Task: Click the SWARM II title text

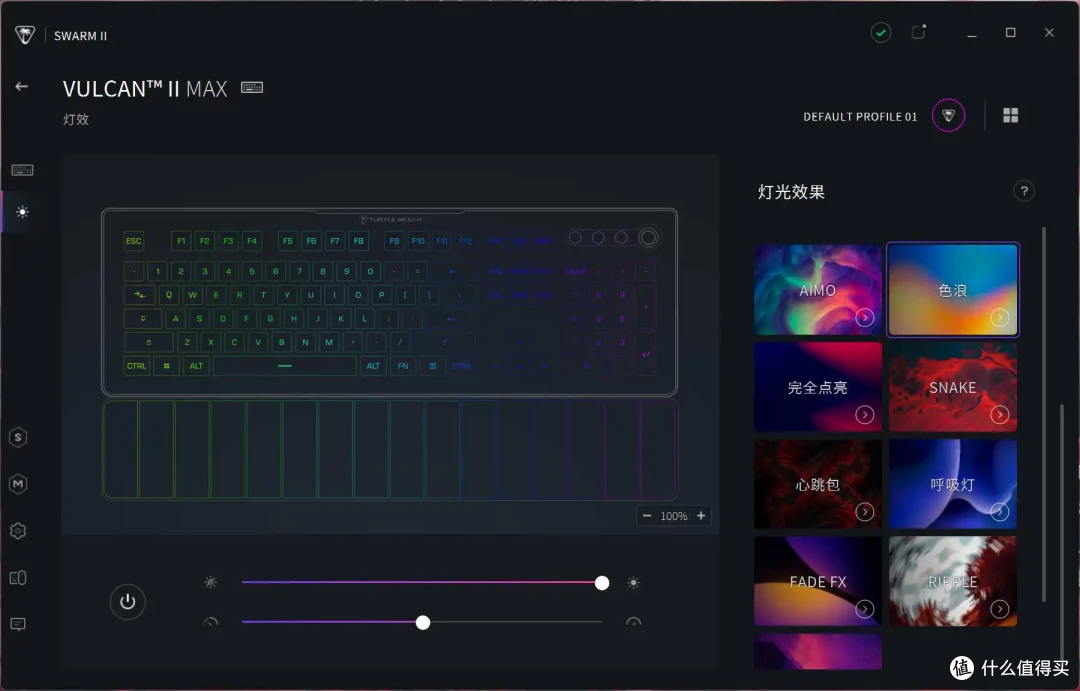Action: [x=81, y=36]
